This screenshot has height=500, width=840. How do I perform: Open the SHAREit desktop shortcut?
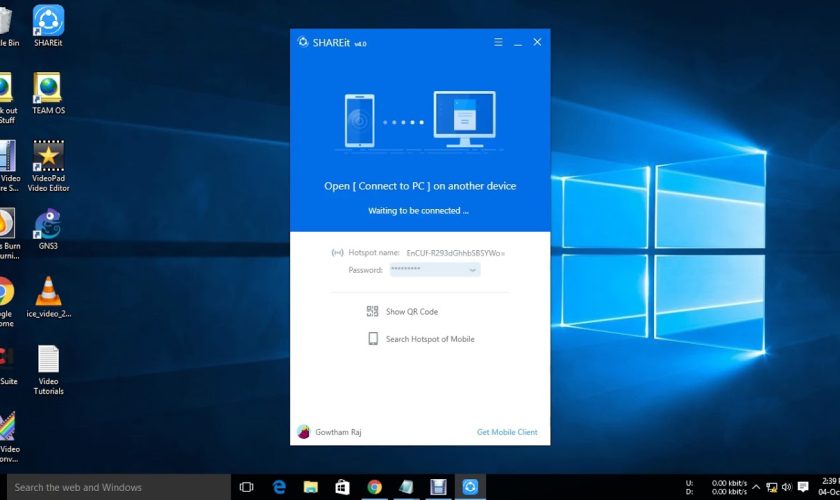[48, 26]
